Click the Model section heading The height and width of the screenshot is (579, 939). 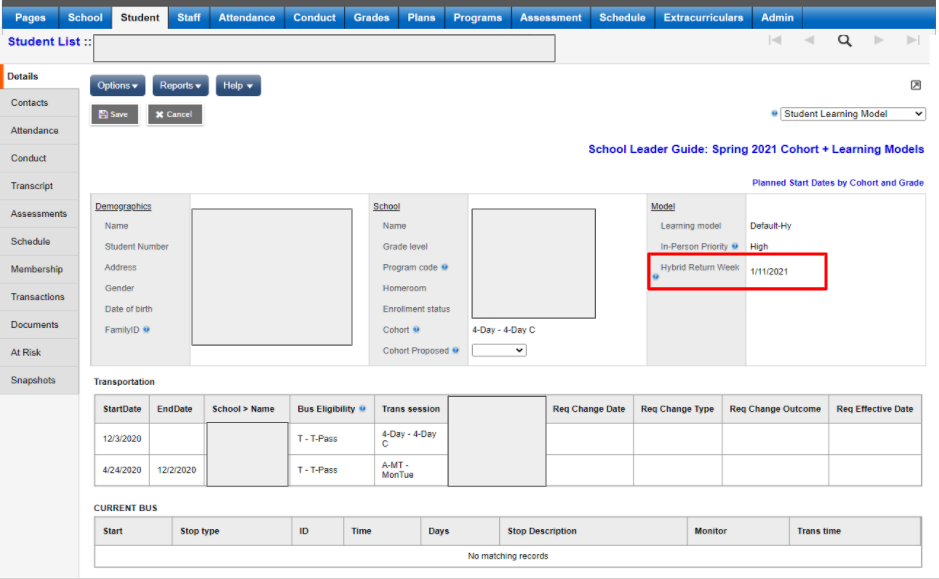663,206
